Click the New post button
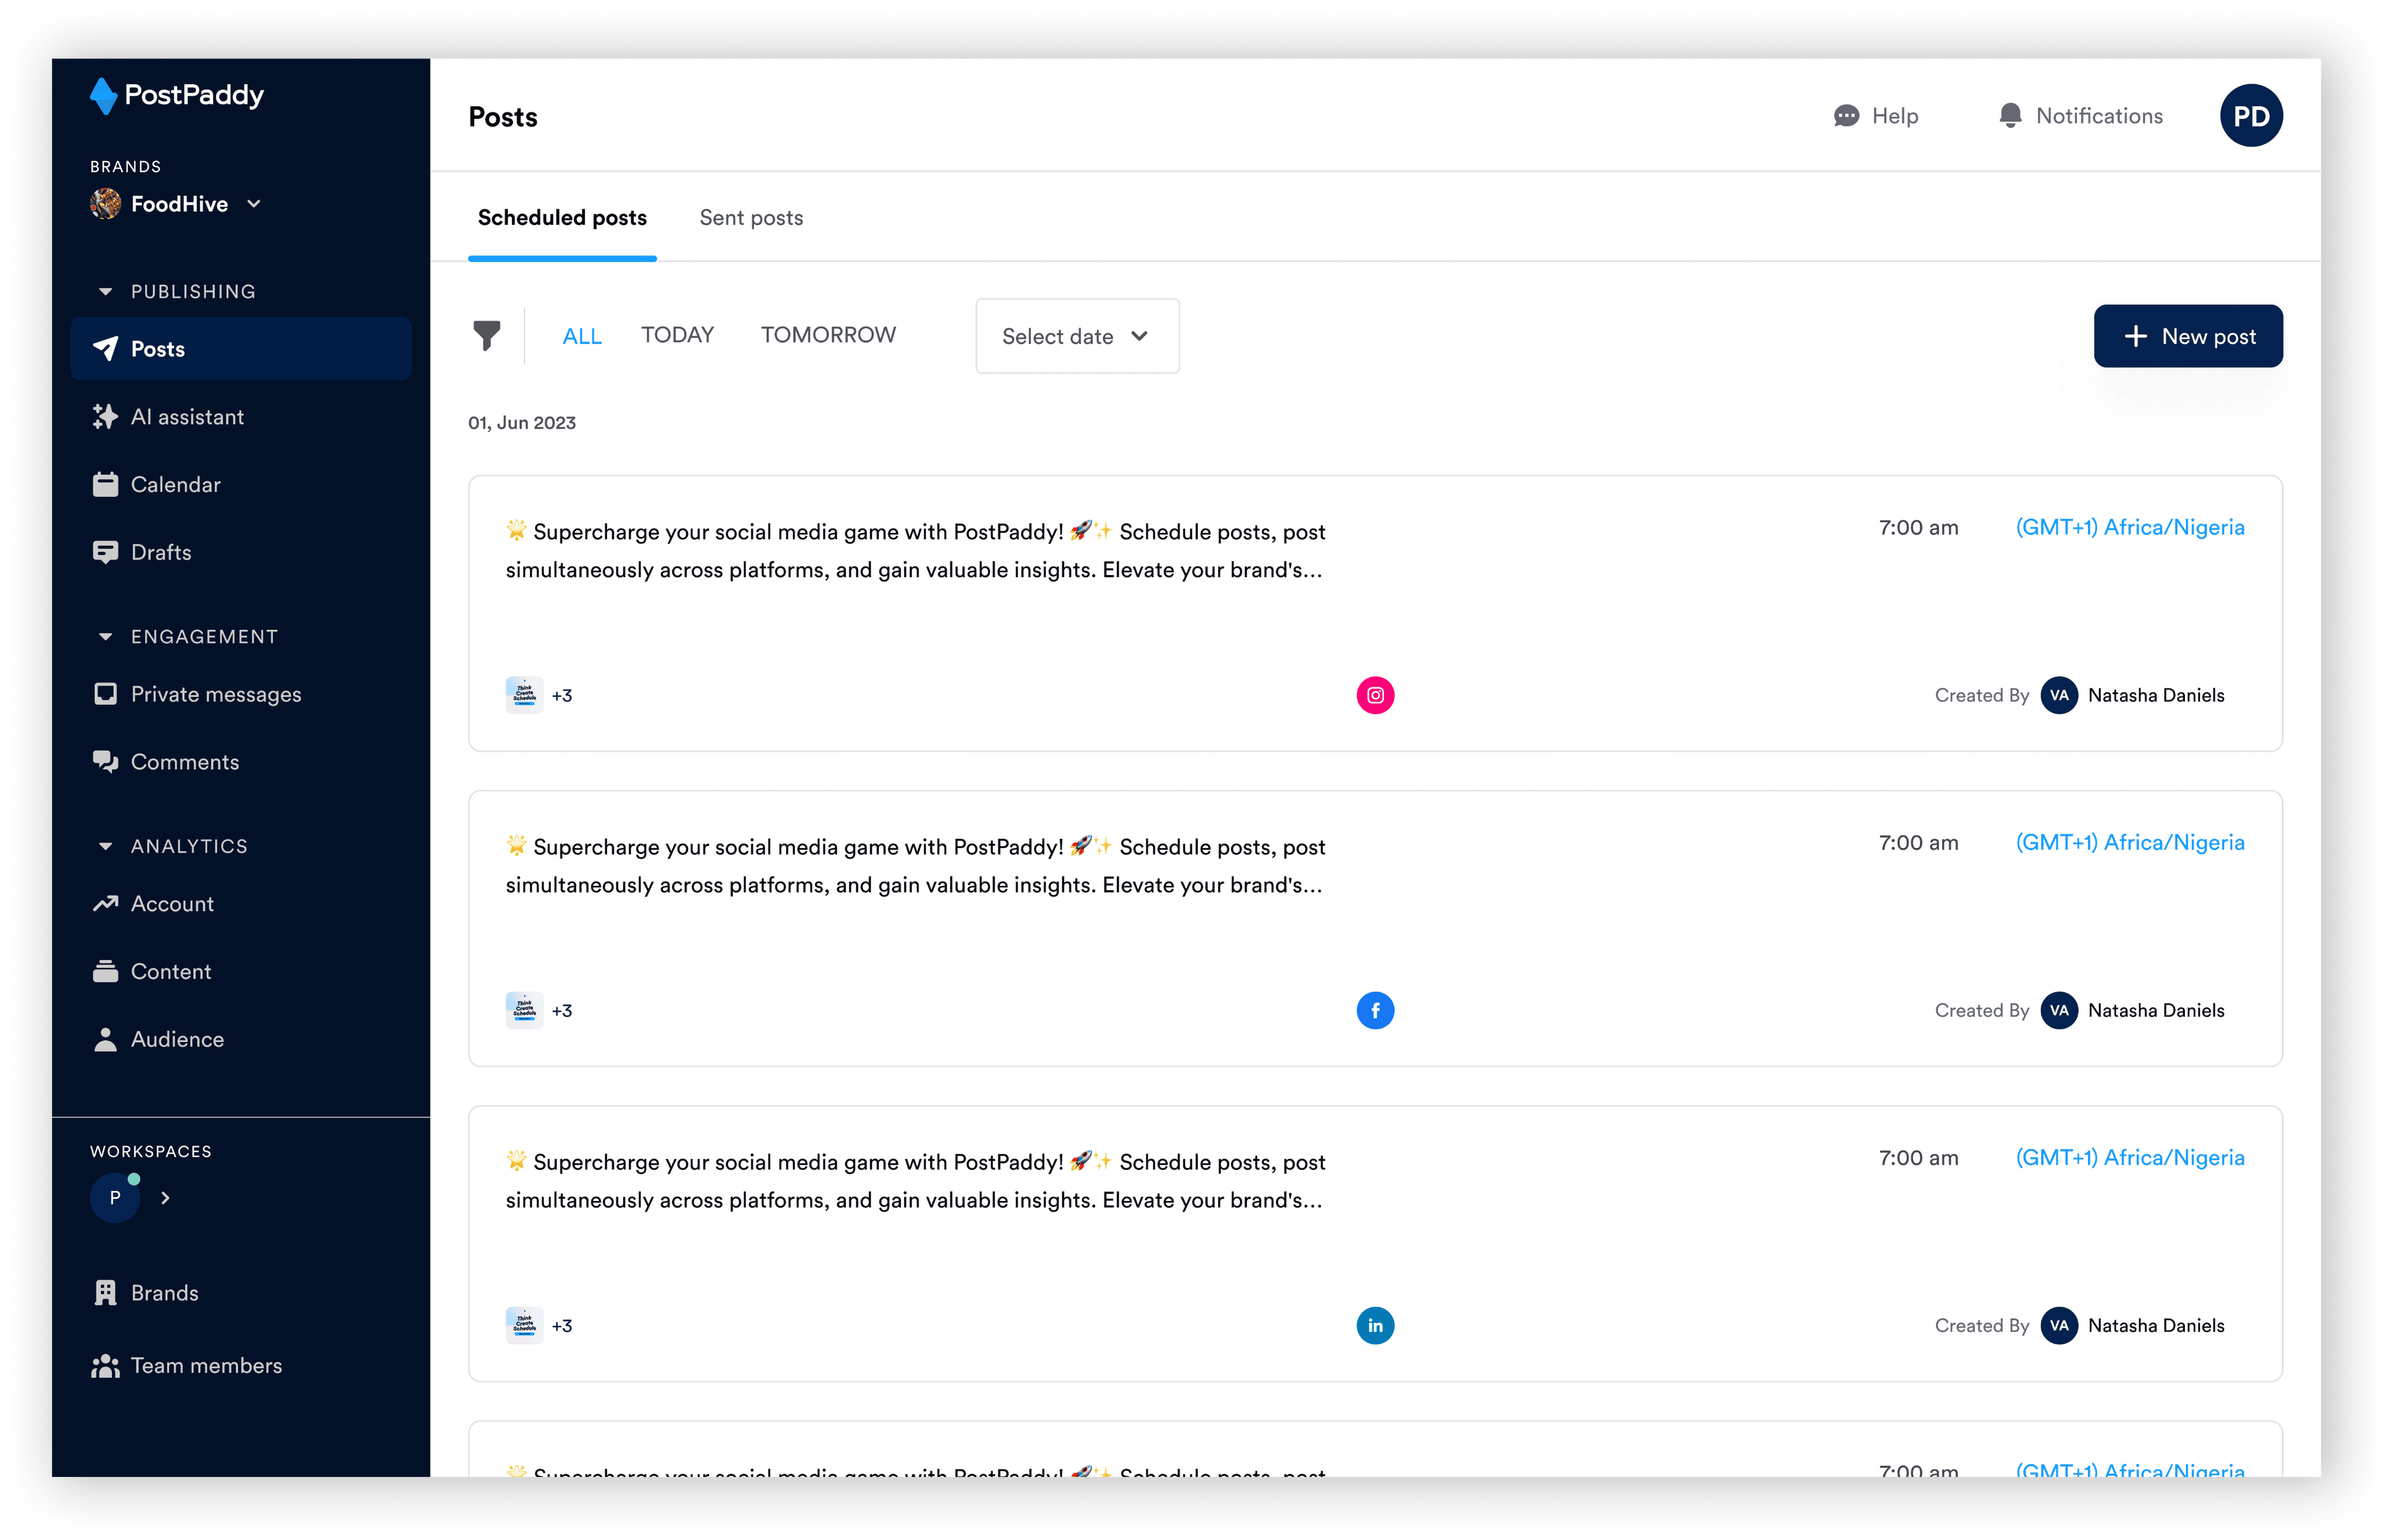Image resolution: width=2391 pixels, height=1540 pixels. tap(2188, 336)
